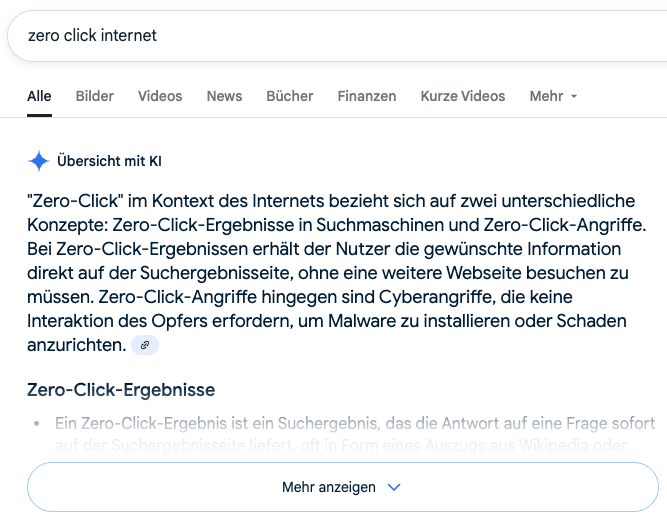Click the word anzurichten before the link chip
Image resolution: width=667 pixels, height=524 pixels.
pyautogui.click(x=77, y=345)
